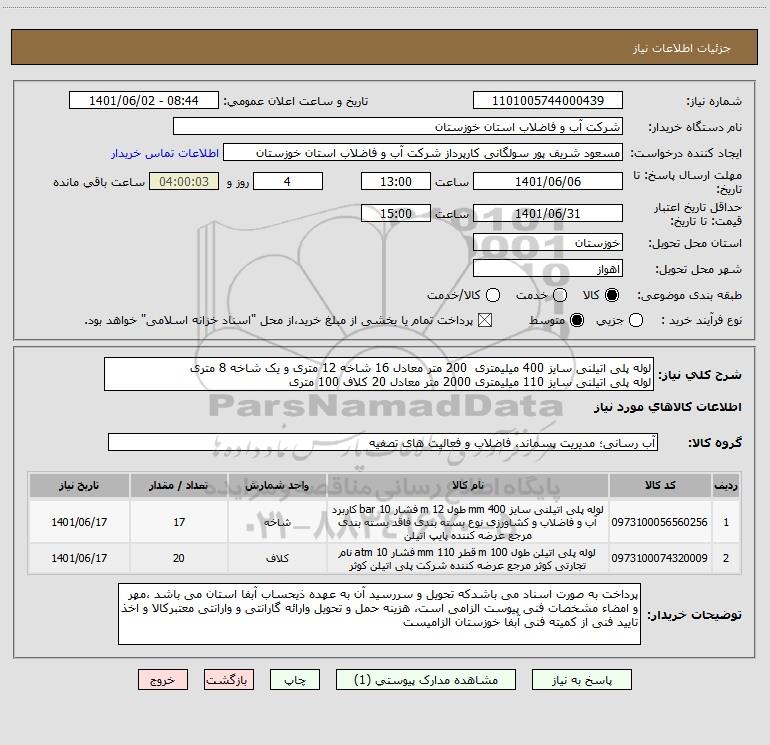Click the unit cell کلاف
The height and width of the screenshot is (745, 770).
pyautogui.click(x=277, y=558)
